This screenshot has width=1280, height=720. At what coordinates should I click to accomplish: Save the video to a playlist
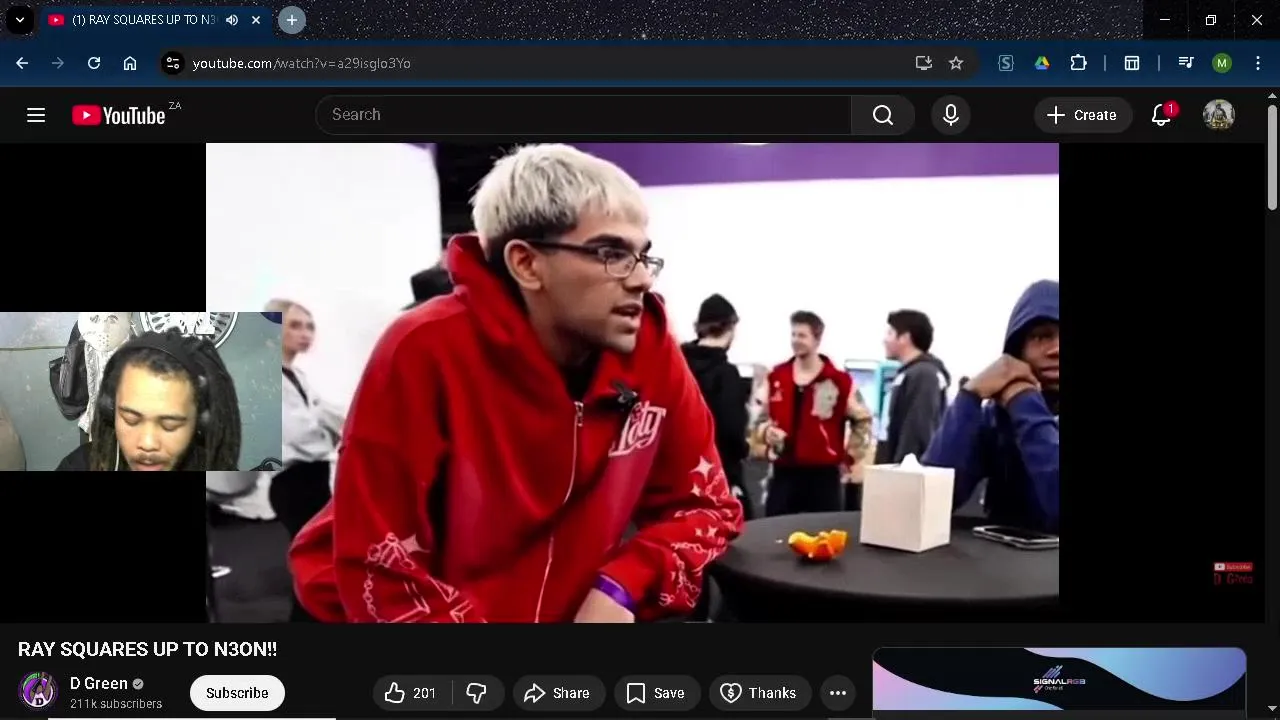tap(657, 693)
